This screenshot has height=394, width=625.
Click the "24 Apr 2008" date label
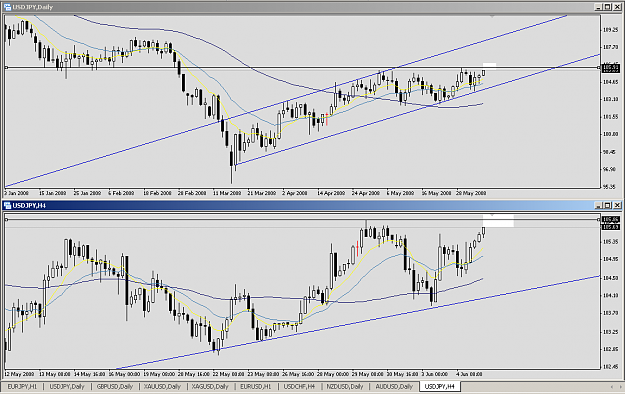tap(366, 193)
